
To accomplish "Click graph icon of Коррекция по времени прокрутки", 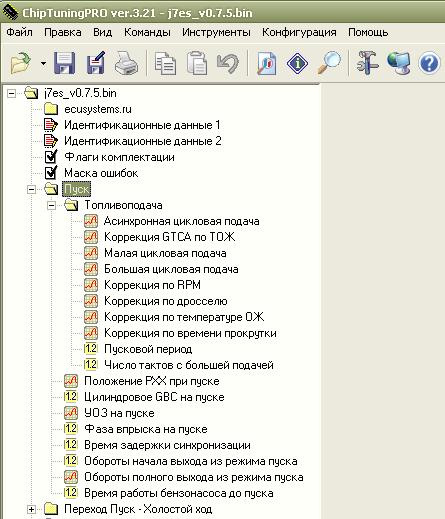I will [91, 333].
